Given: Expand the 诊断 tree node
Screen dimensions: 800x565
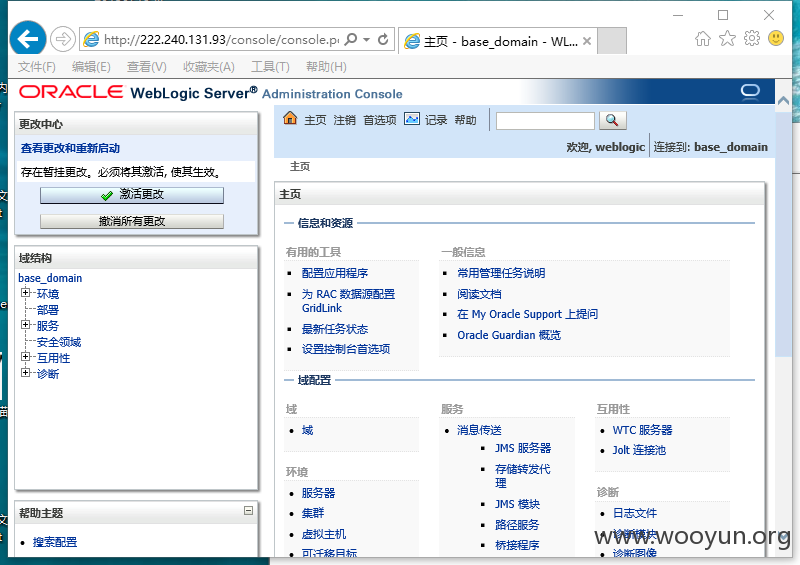Looking at the screenshot, I should 25,373.
